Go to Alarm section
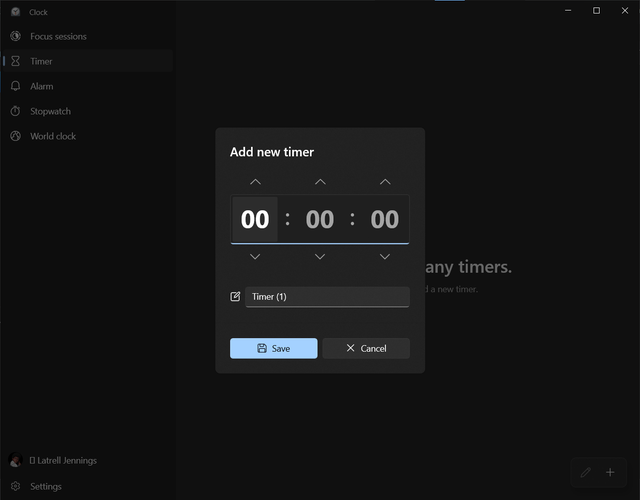 [x=87, y=86]
